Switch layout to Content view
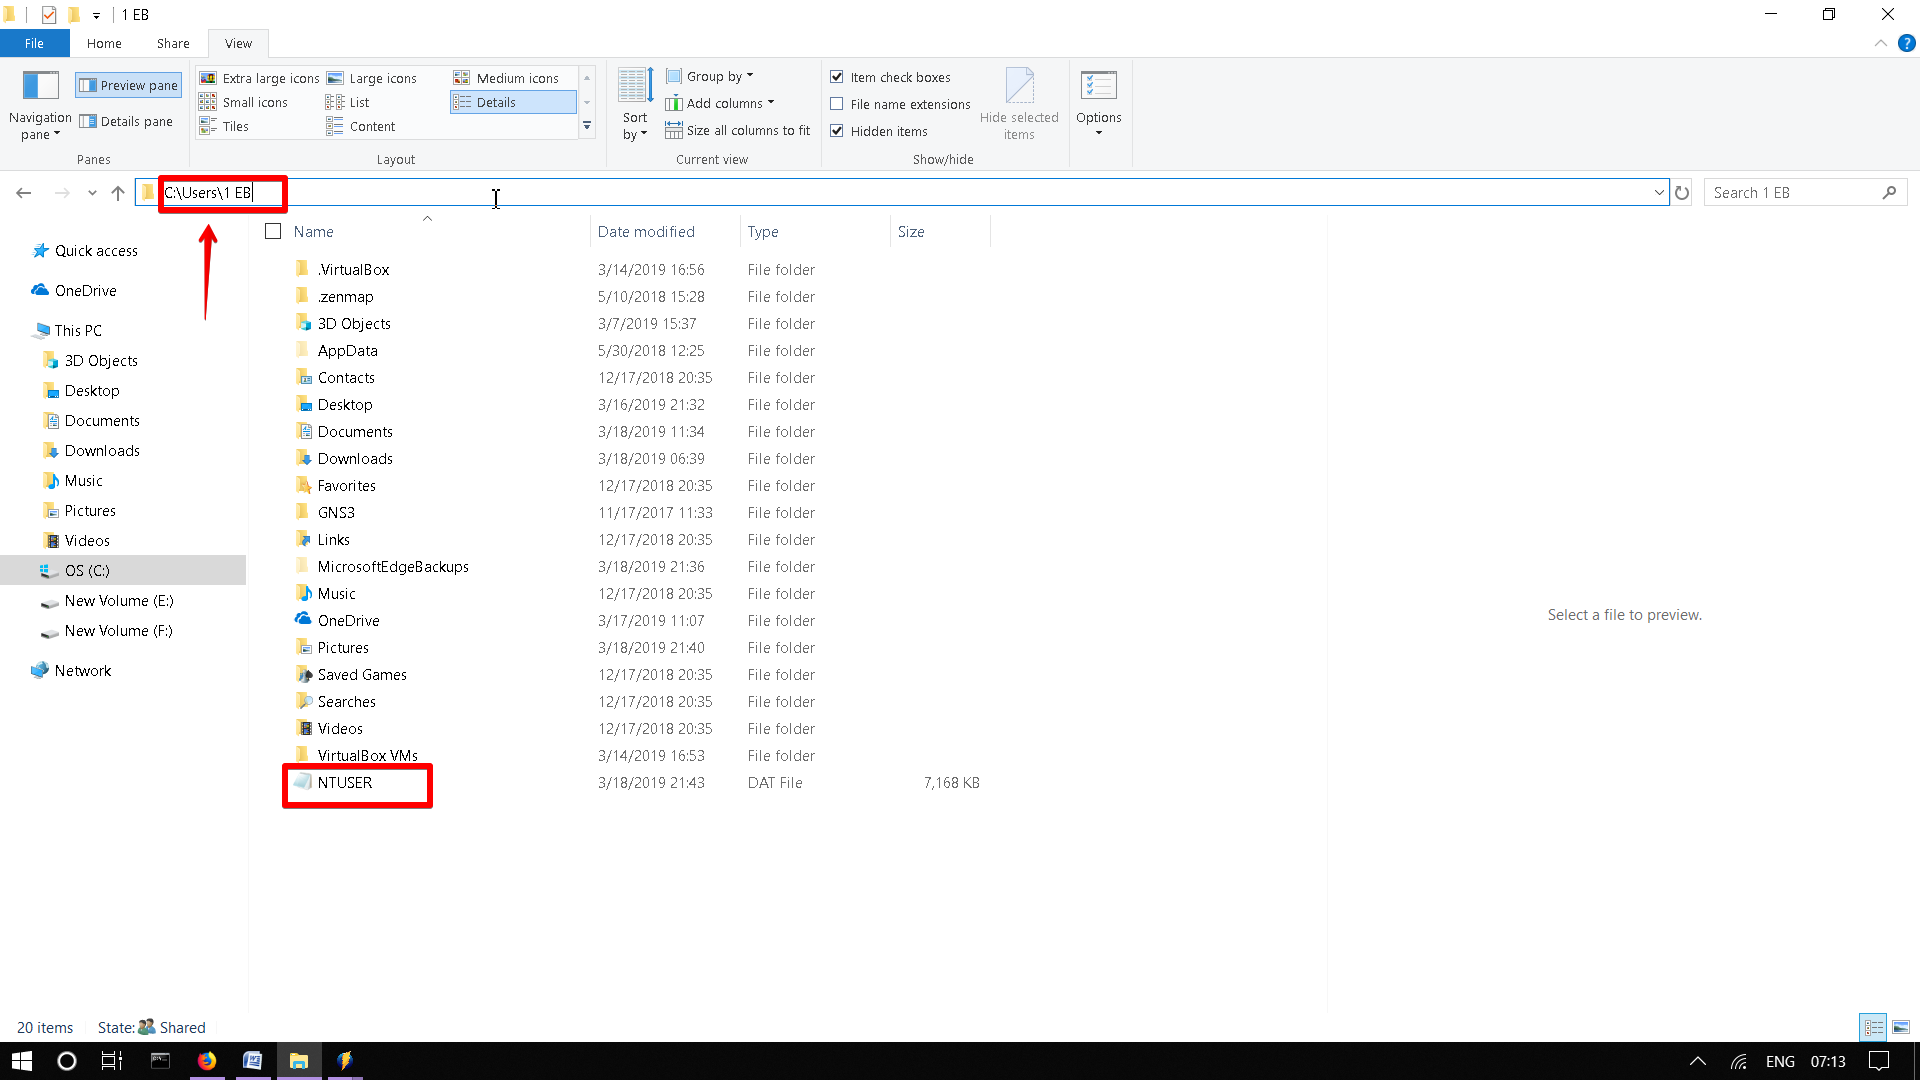 coord(361,126)
